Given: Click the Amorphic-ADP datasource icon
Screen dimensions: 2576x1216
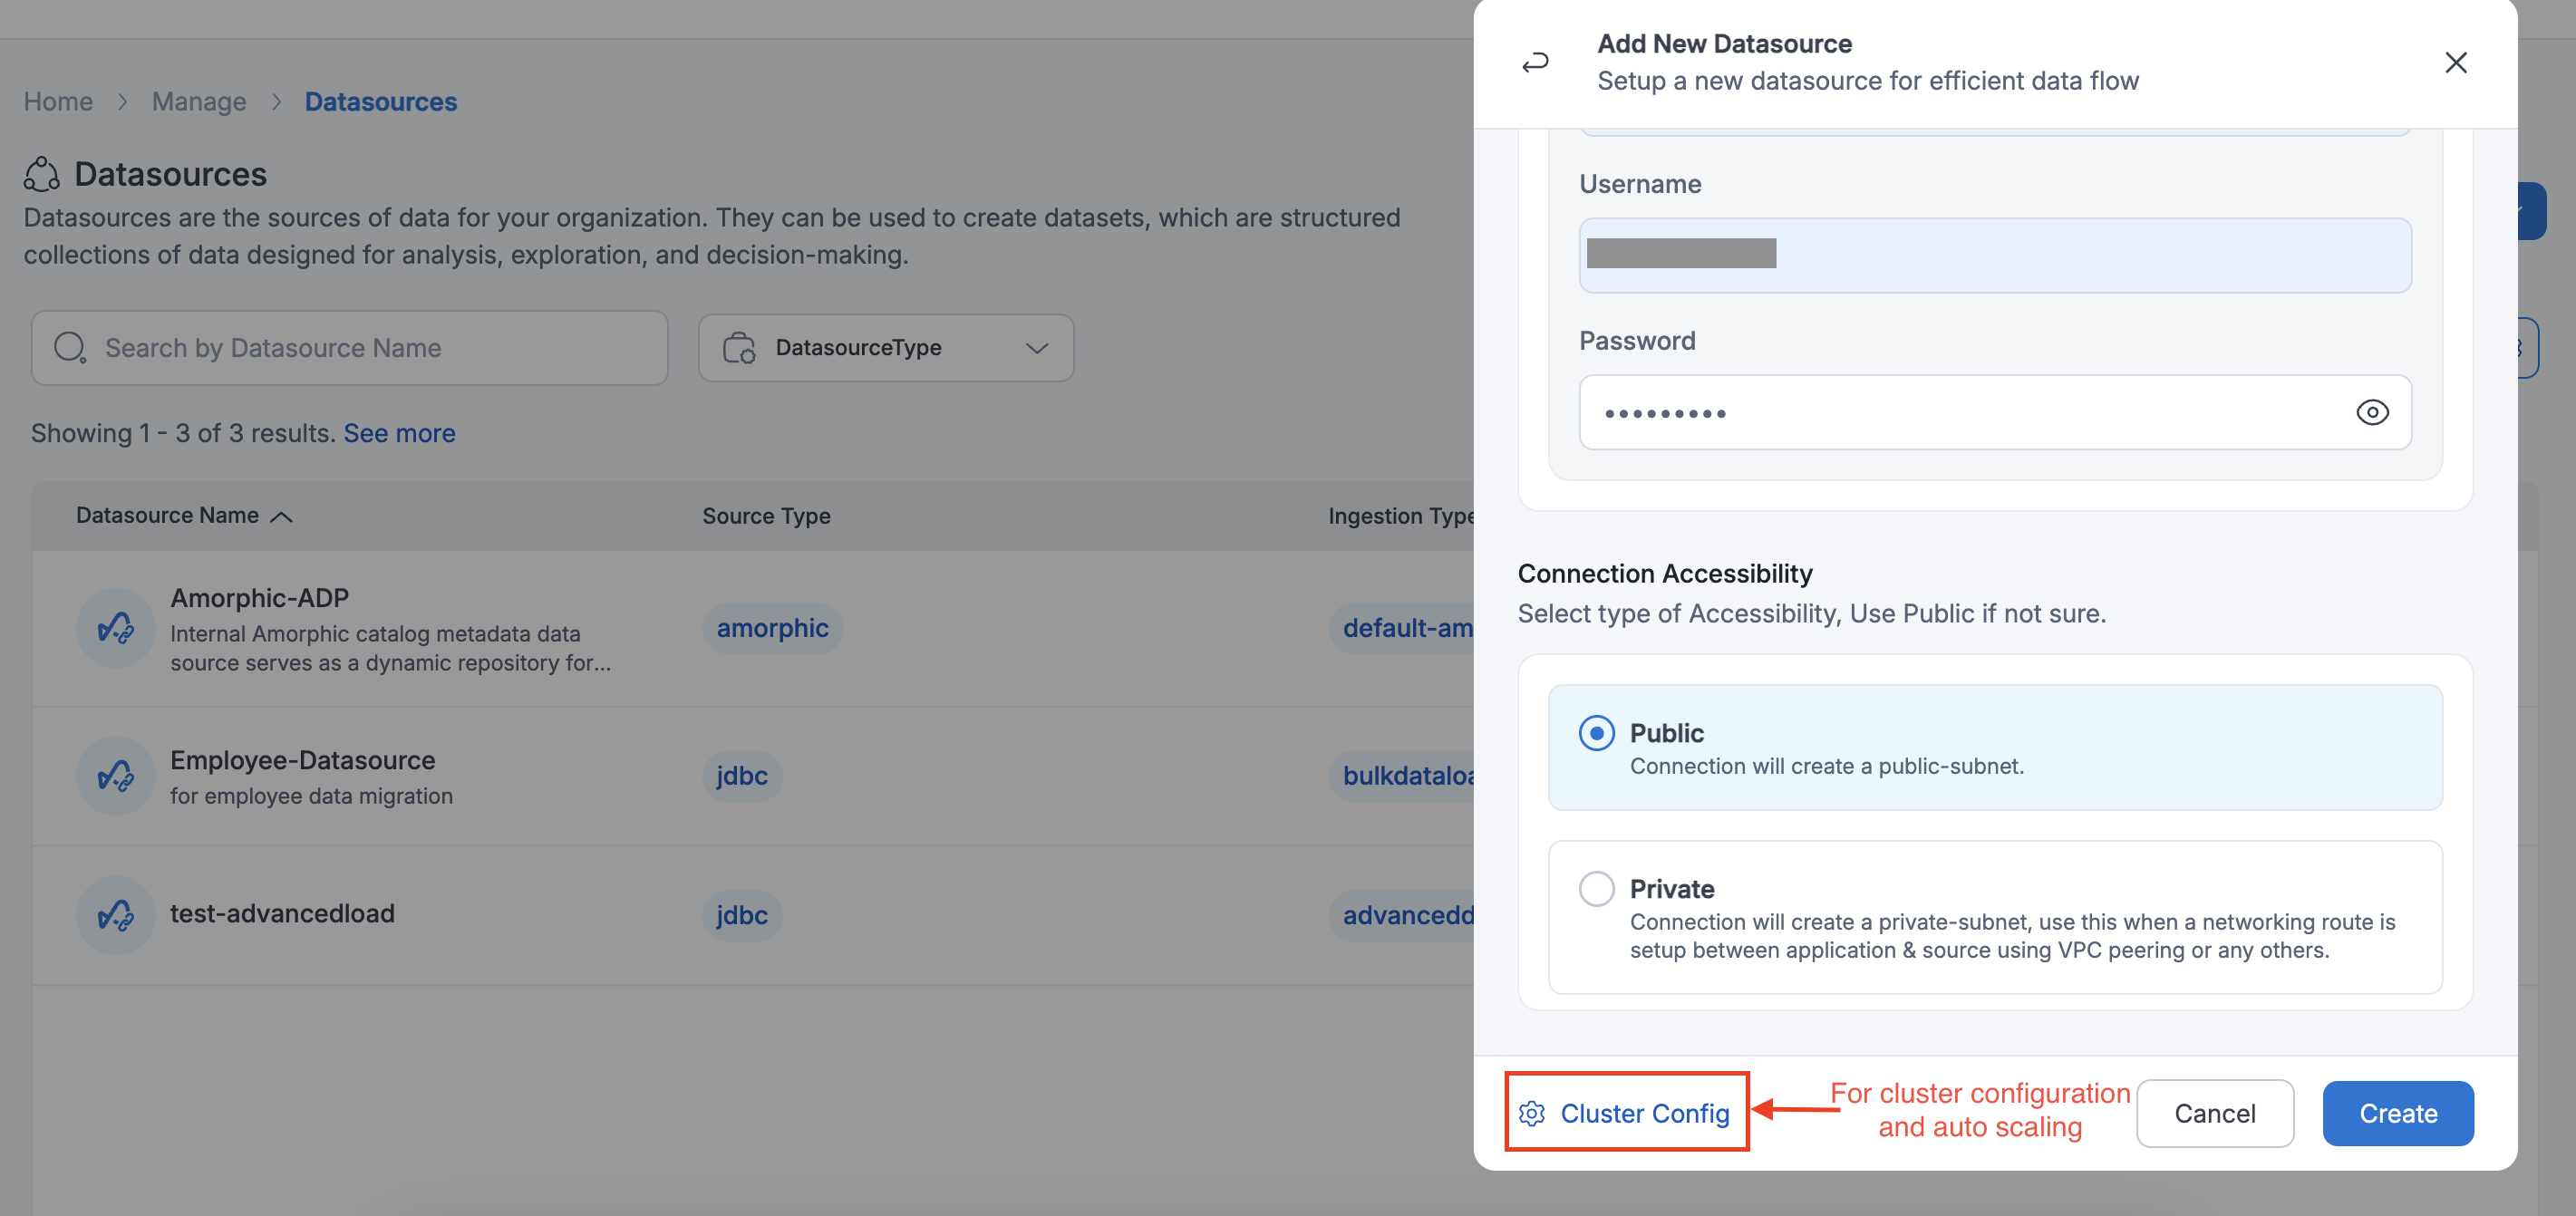Looking at the screenshot, I should (x=116, y=628).
